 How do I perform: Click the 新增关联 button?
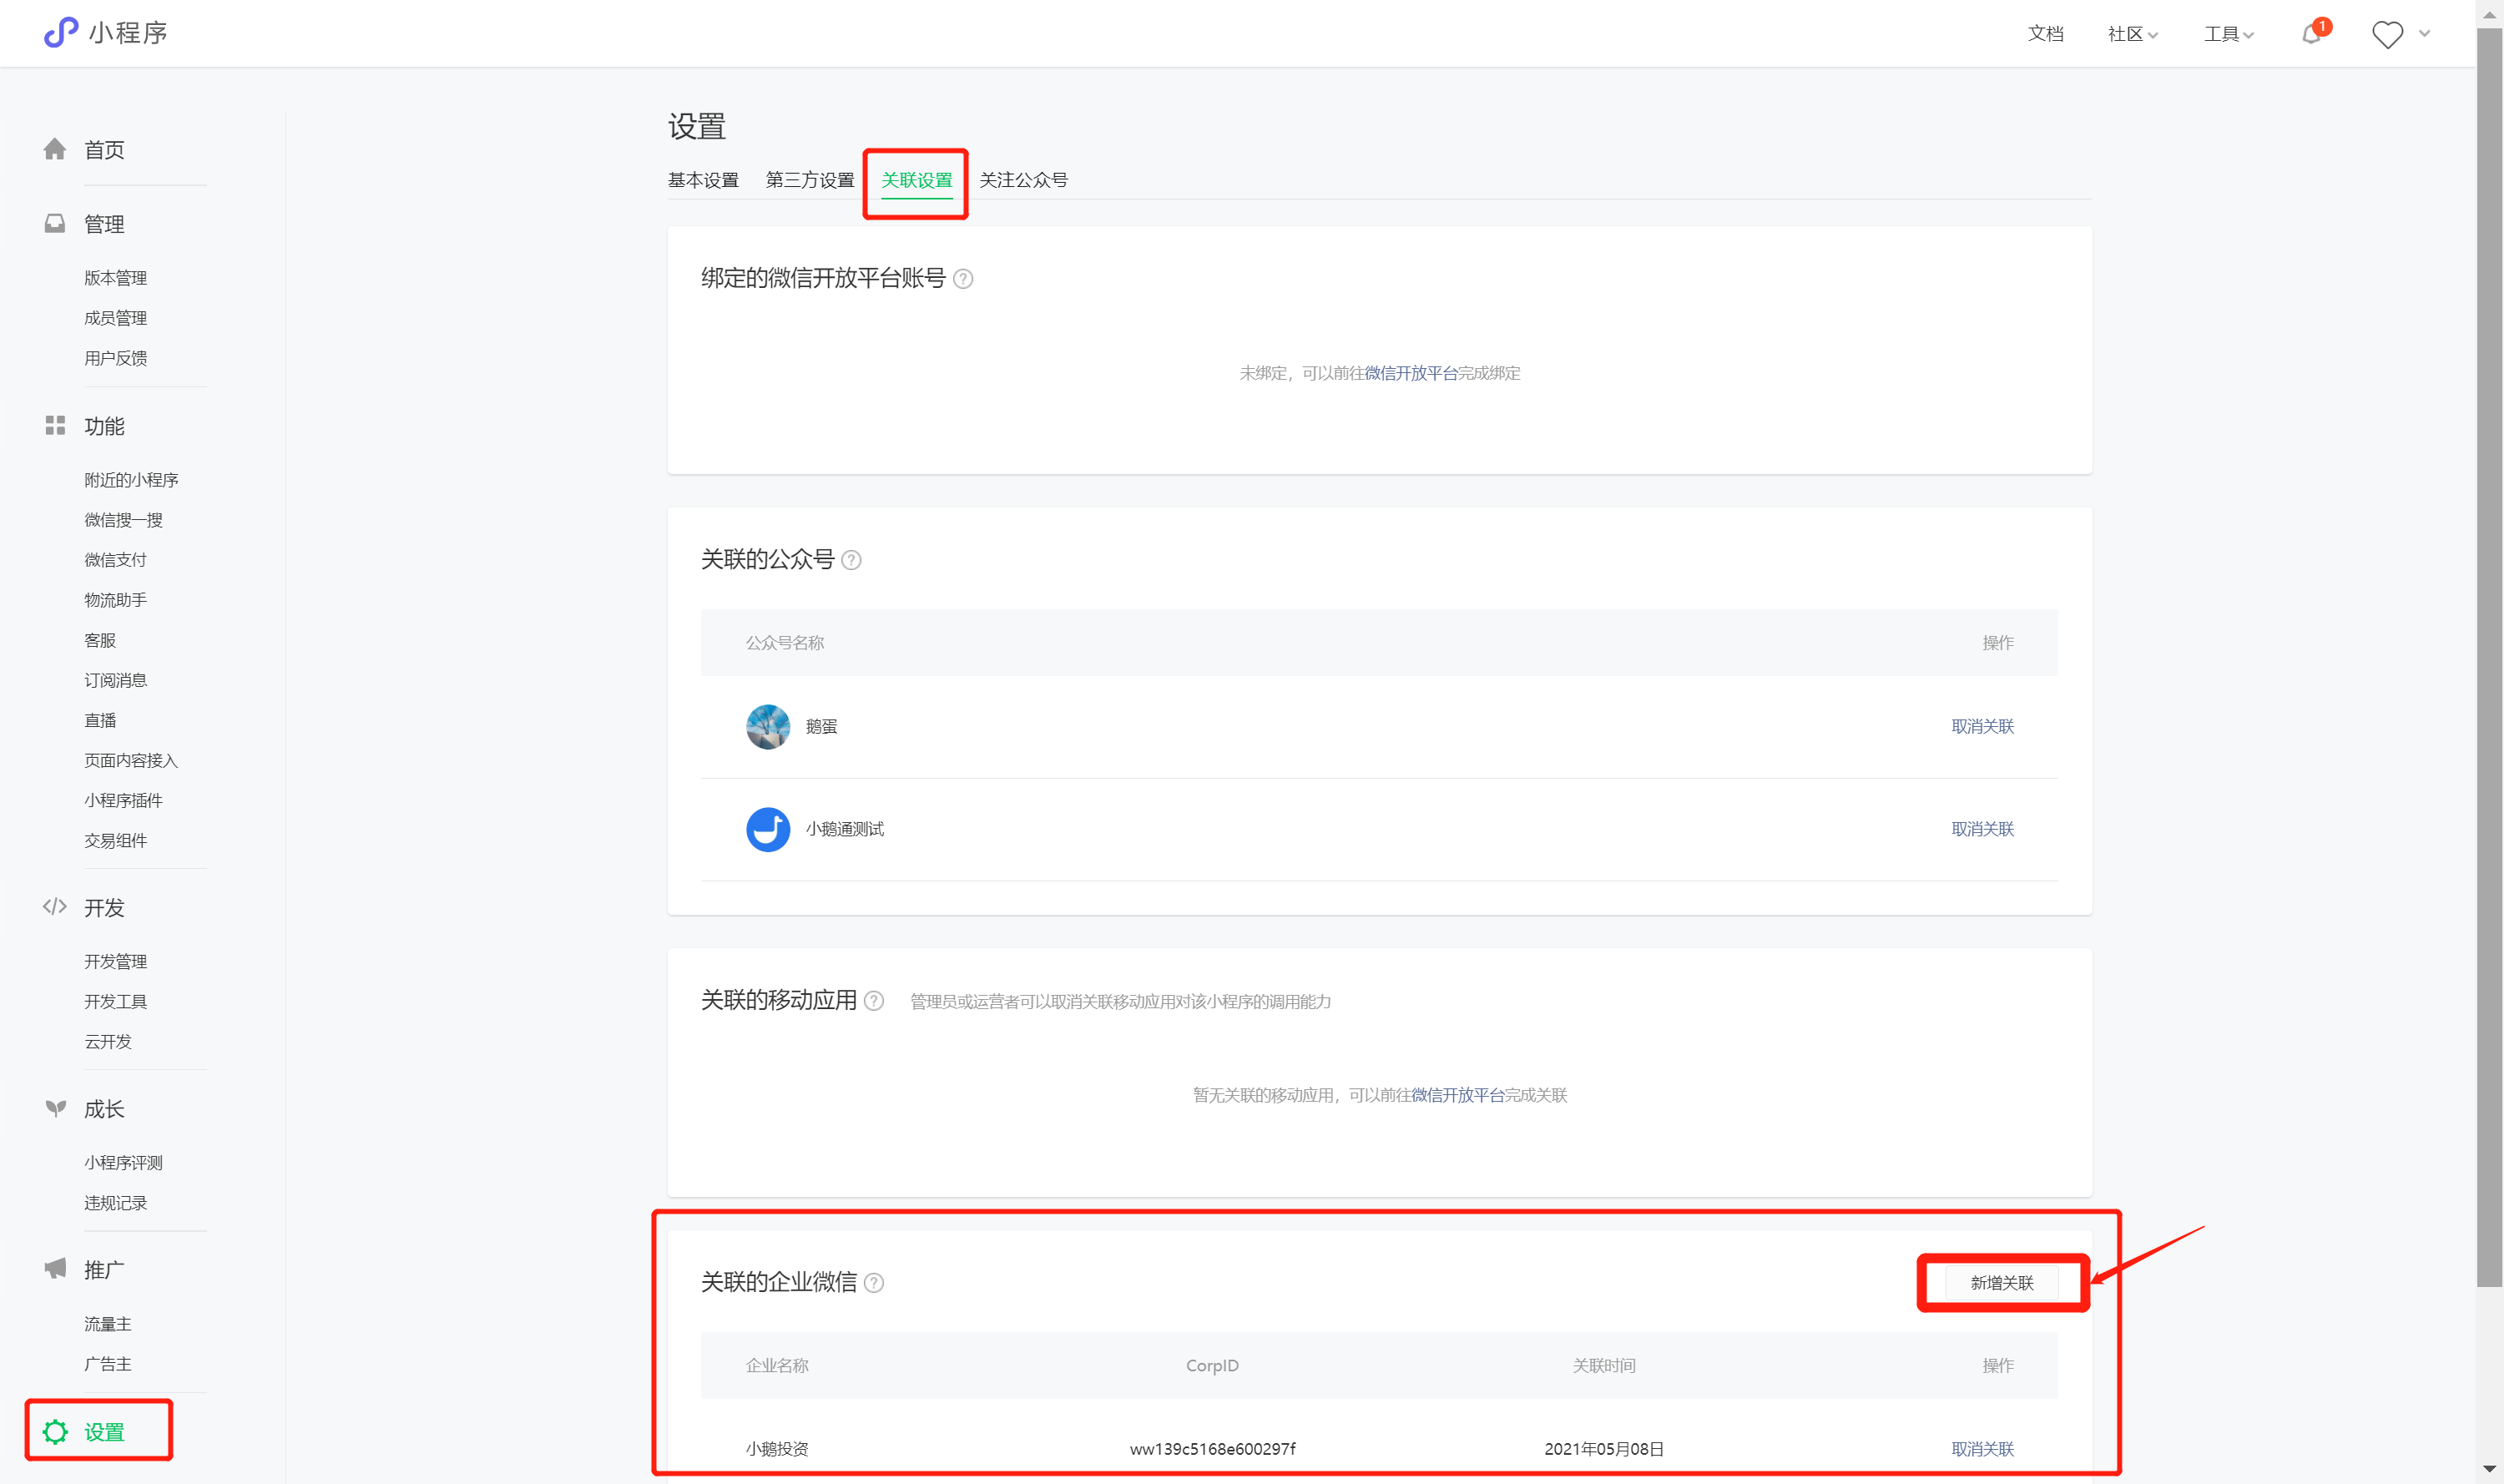tap(2002, 1283)
